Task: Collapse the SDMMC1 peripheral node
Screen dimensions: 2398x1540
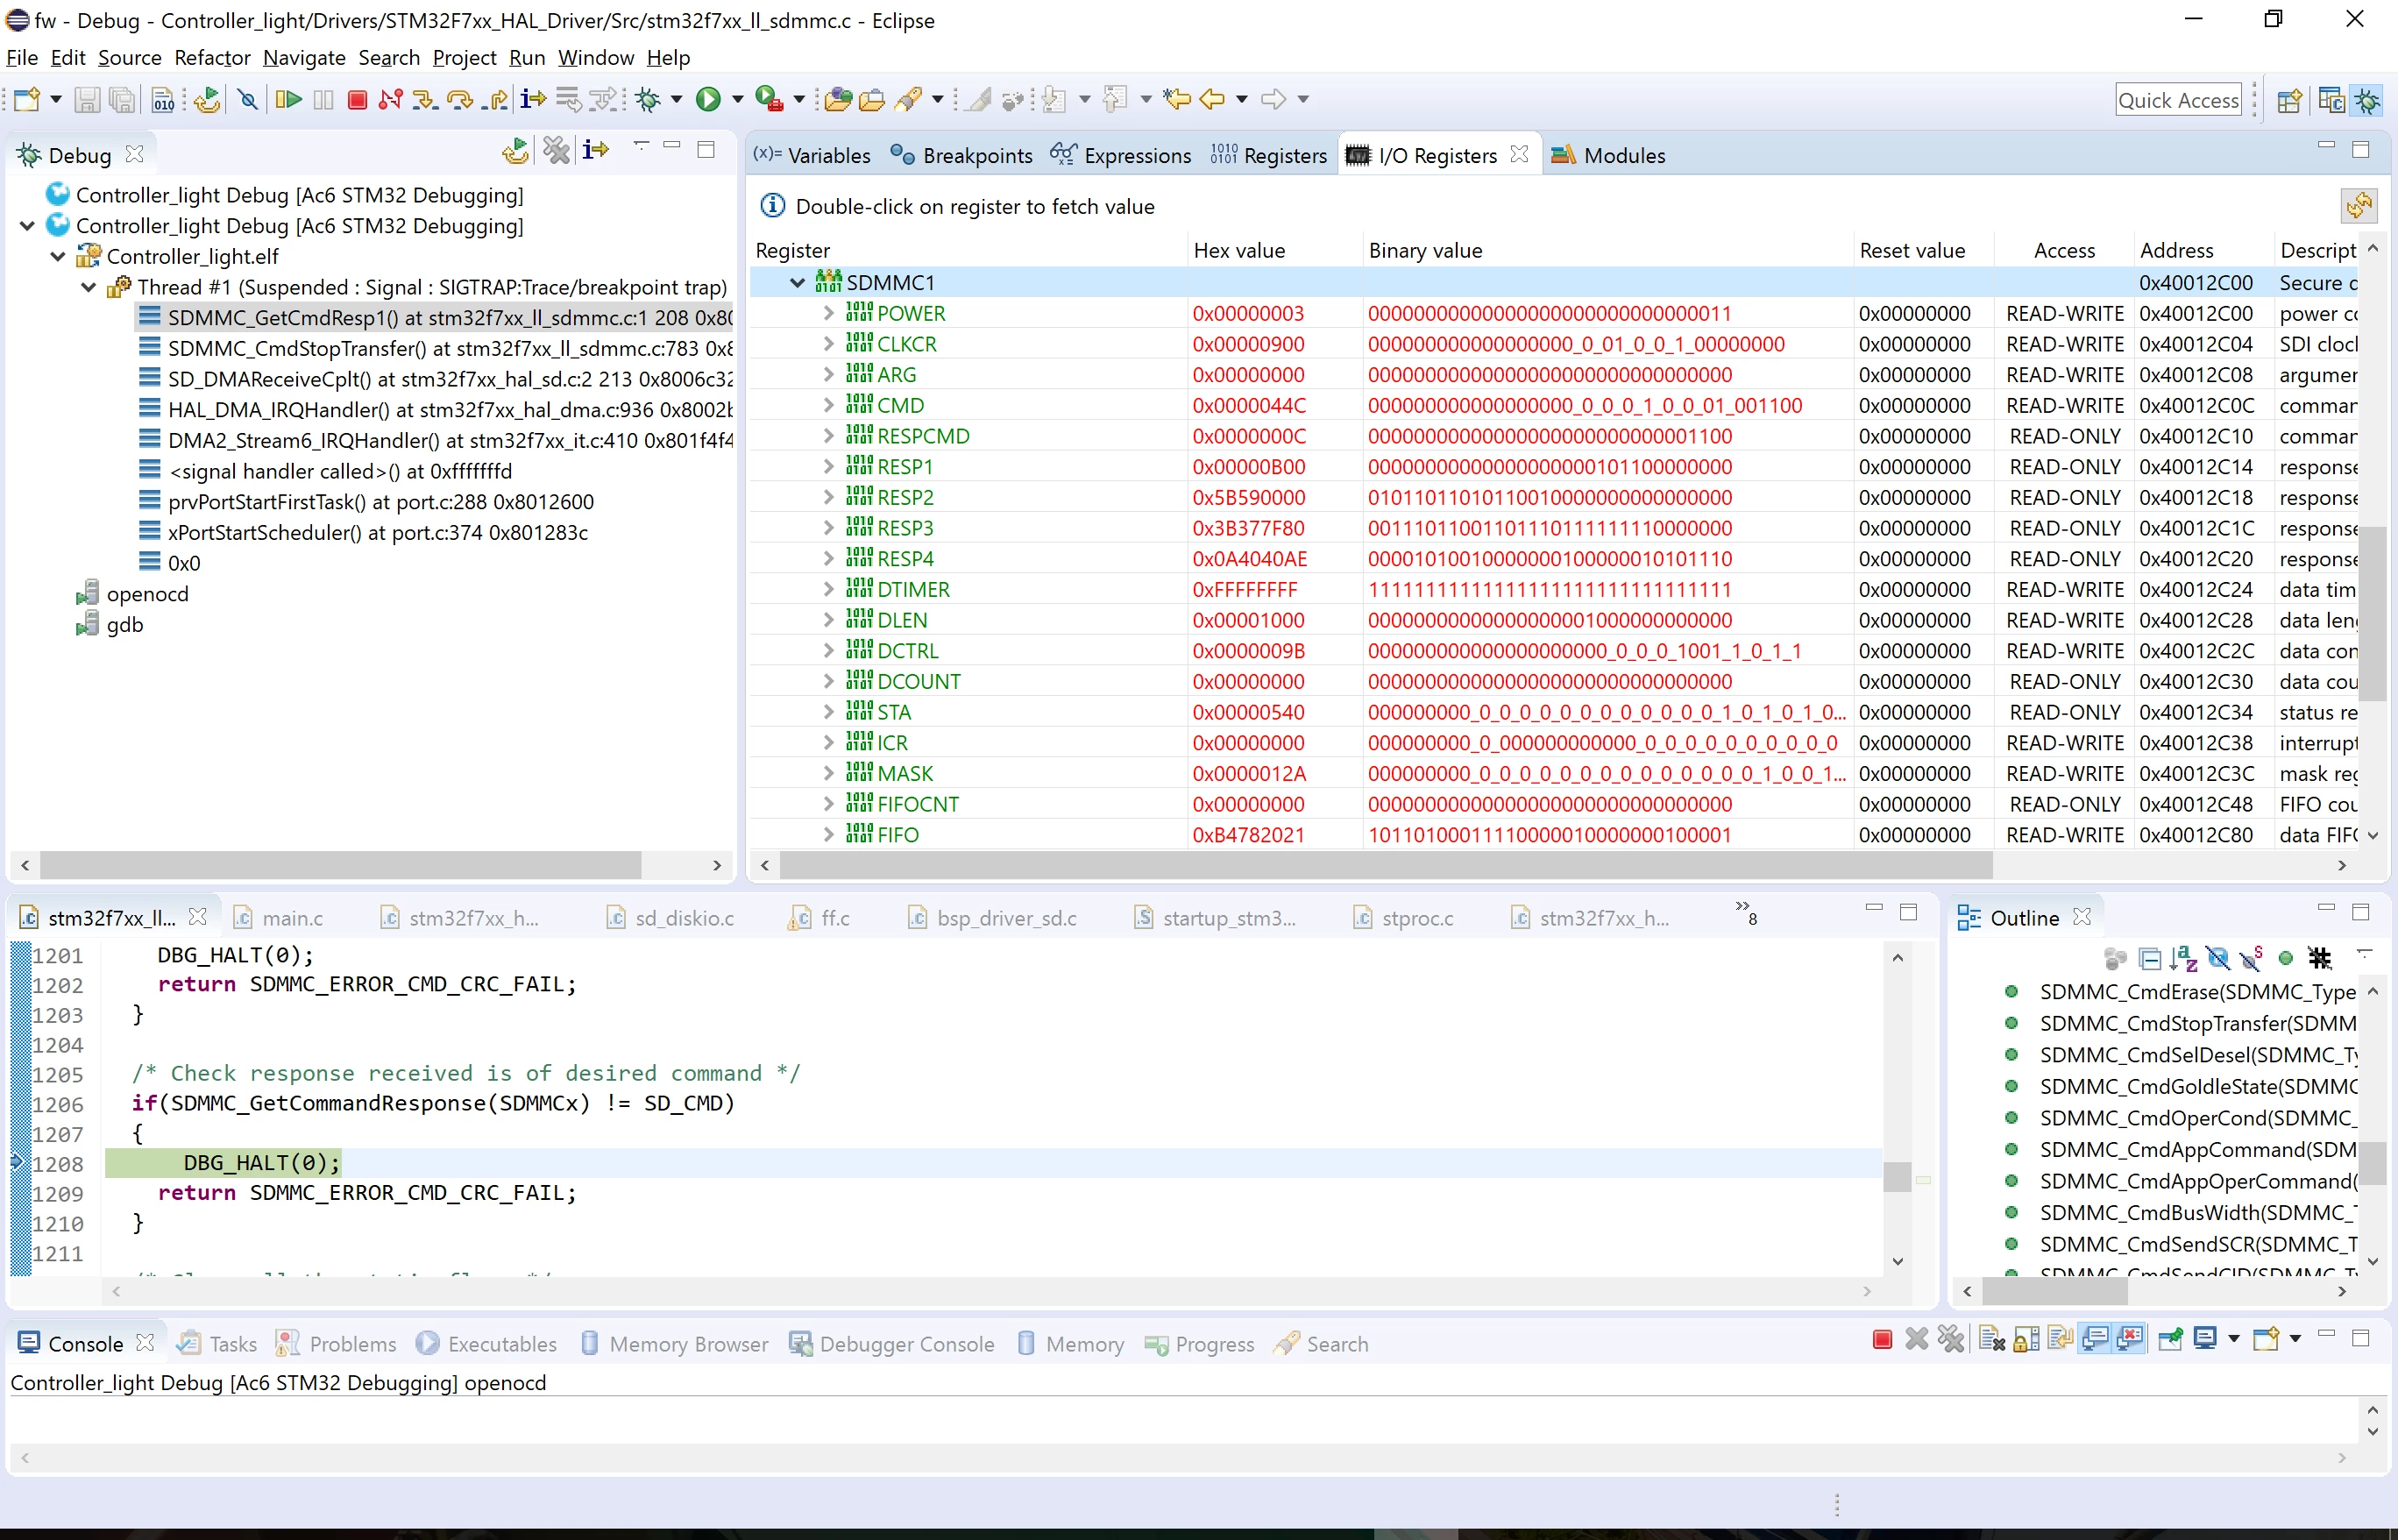Action: pyautogui.click(x=797, y=282)
